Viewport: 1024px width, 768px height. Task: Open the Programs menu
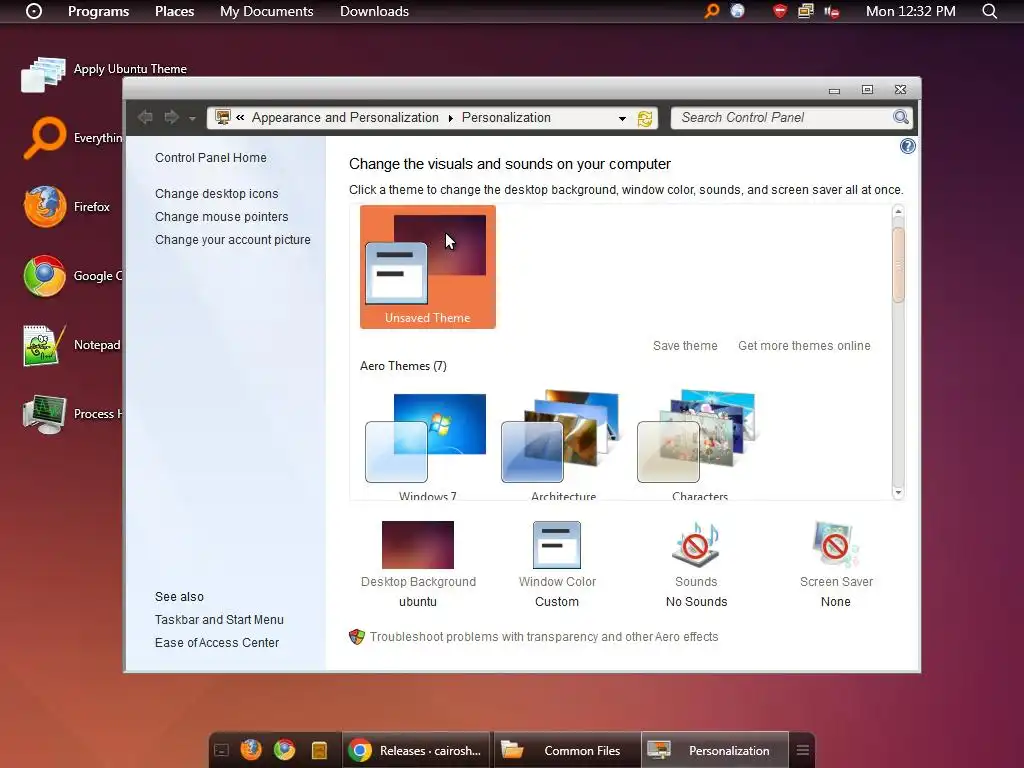pyautogui.click(x=99, y=11)
